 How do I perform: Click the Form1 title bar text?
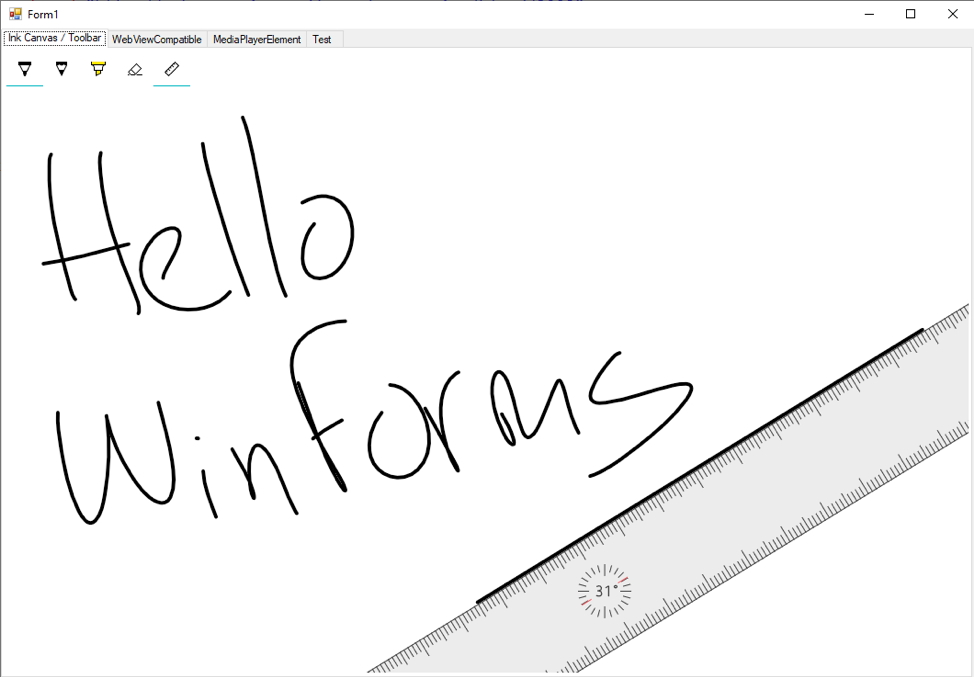pyautogui.click(x=42, y=14)
